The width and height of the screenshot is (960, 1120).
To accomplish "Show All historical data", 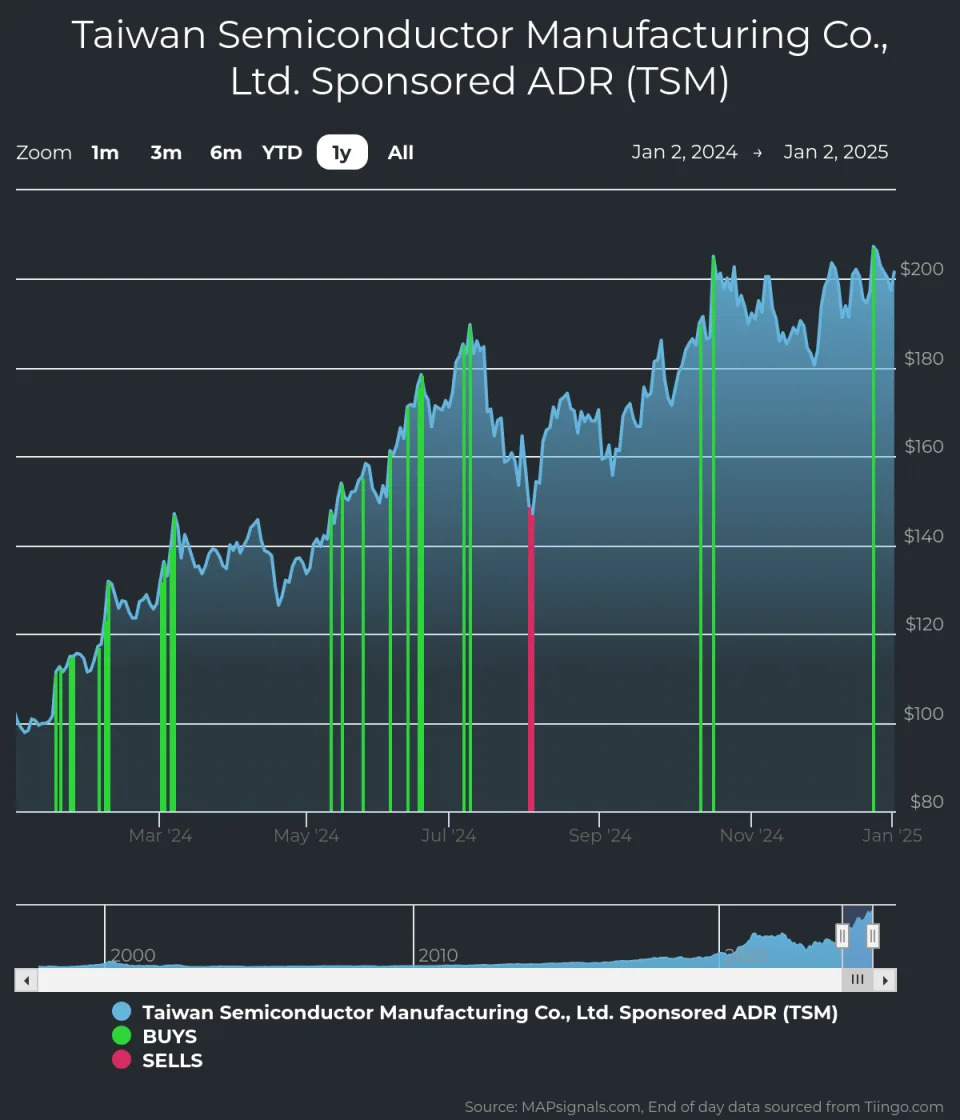I will [x=401, y=152].
